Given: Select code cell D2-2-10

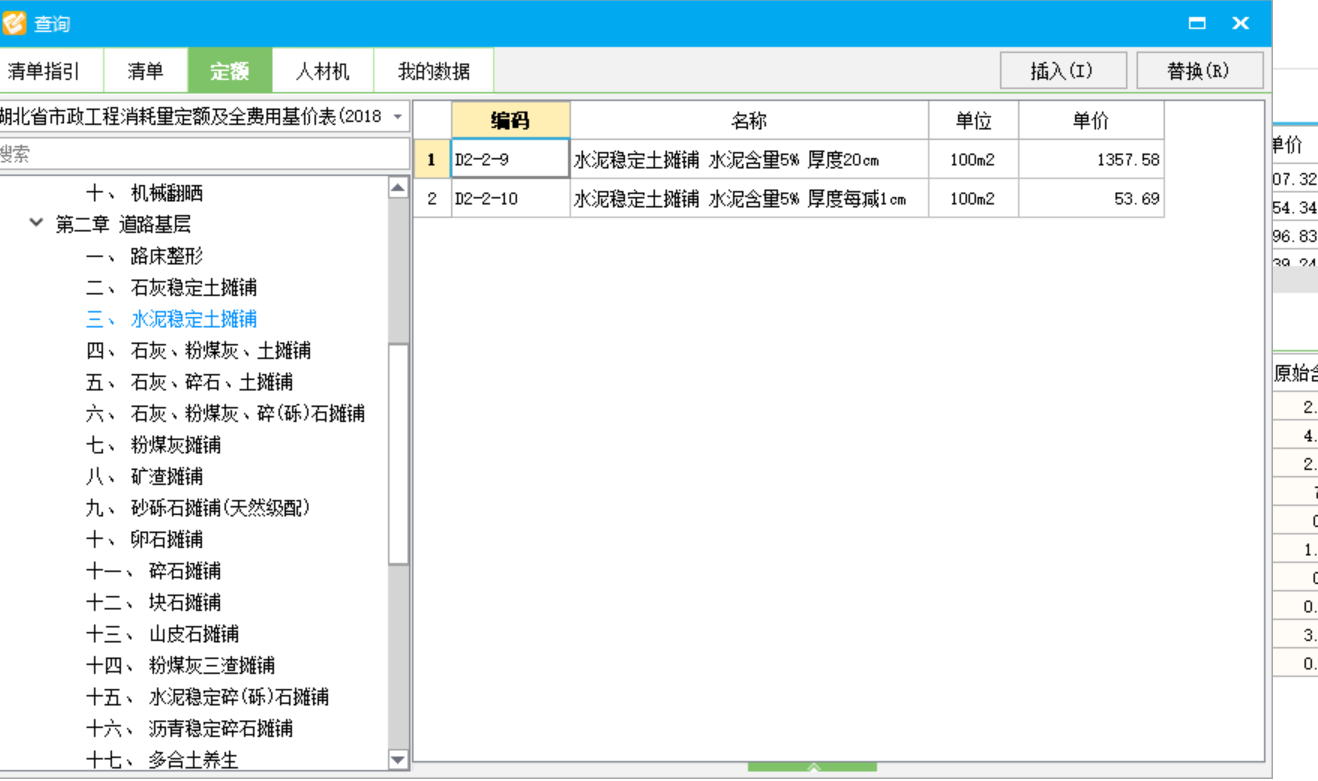Looking at the screenshot, I should click(x=510, y=198).
